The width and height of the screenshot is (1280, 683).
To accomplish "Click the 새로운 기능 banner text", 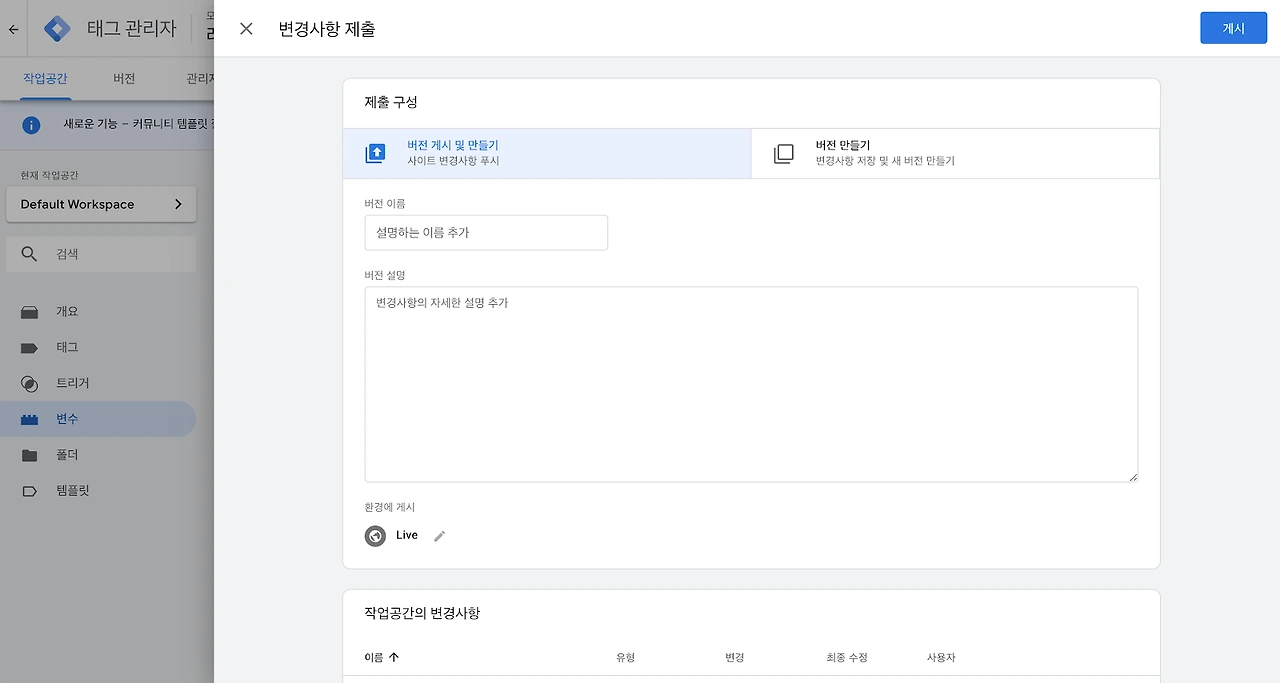I will point(138,125).
